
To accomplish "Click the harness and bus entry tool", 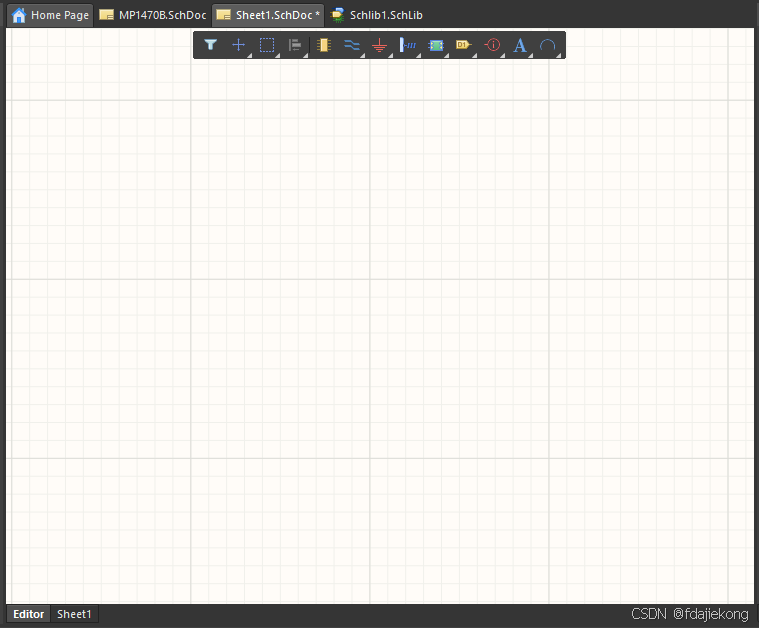I will point(408,45).
